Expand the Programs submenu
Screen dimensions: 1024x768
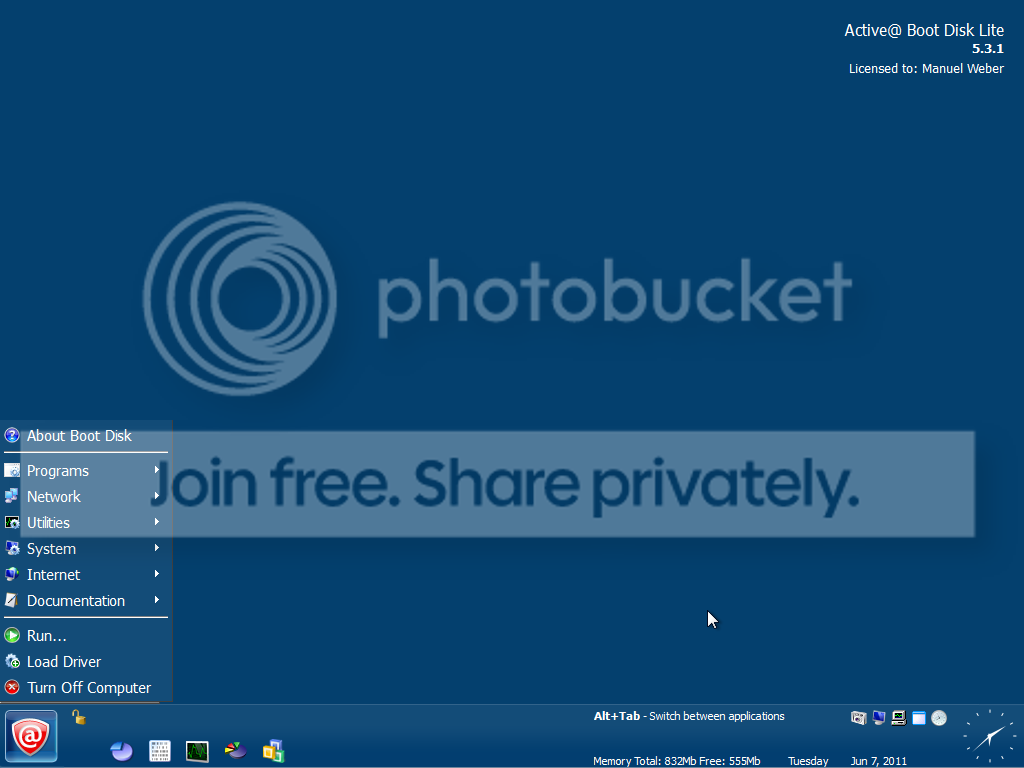tap(58, 471)
